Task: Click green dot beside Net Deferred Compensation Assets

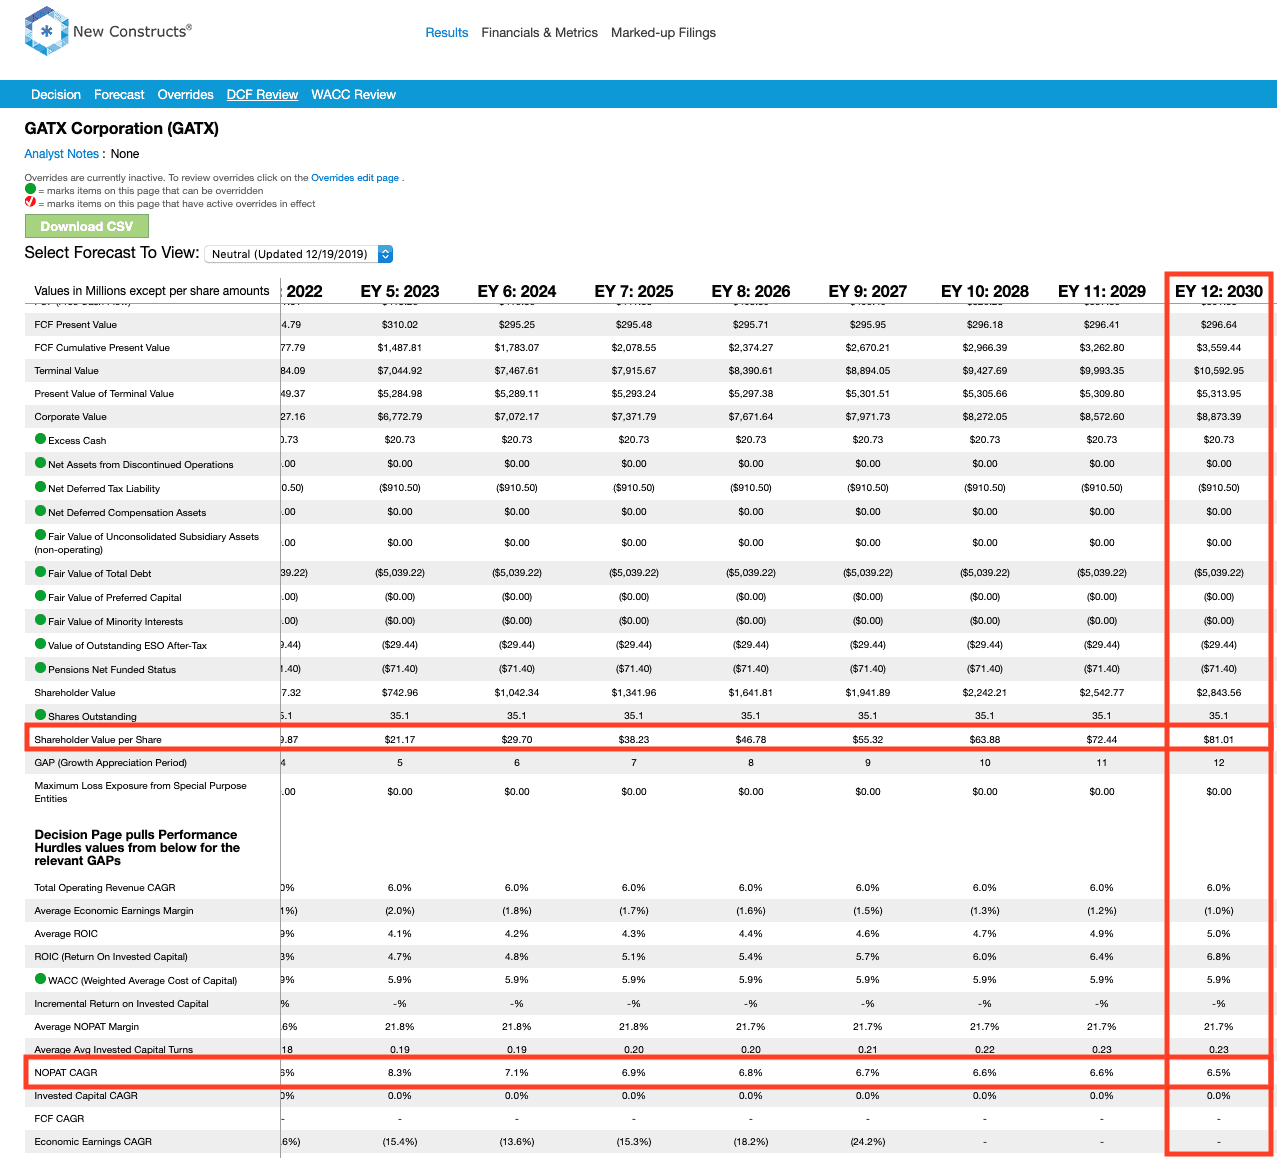Action: [x=41, y=511]
